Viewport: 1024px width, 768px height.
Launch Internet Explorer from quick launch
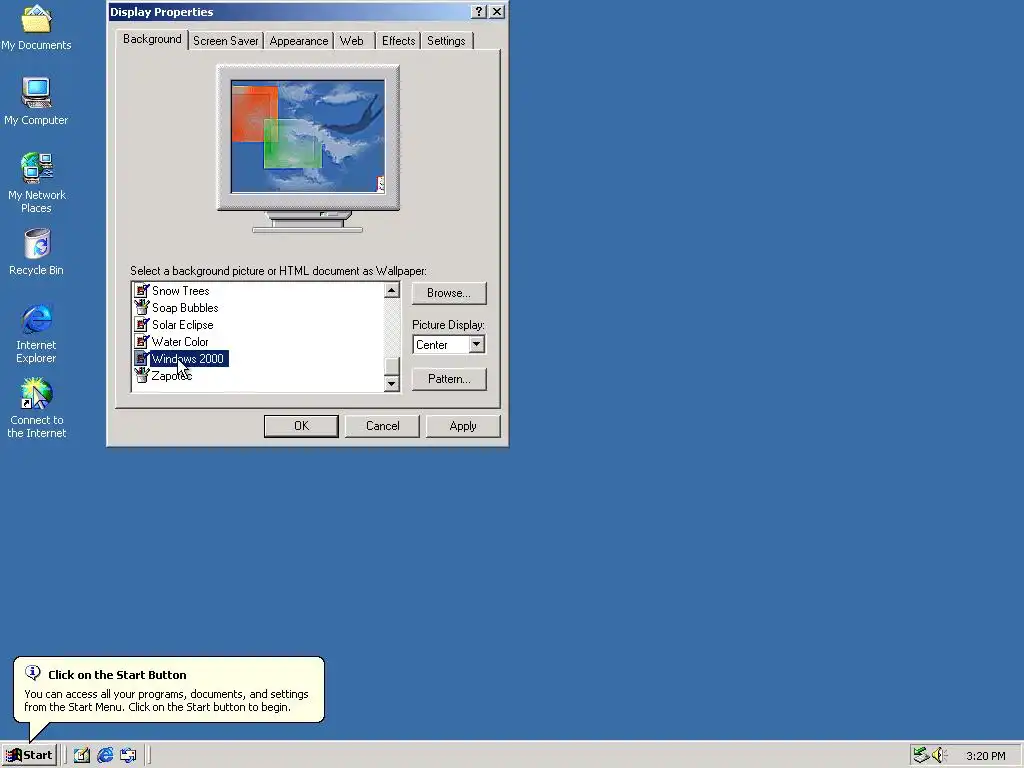pos(105,756)
